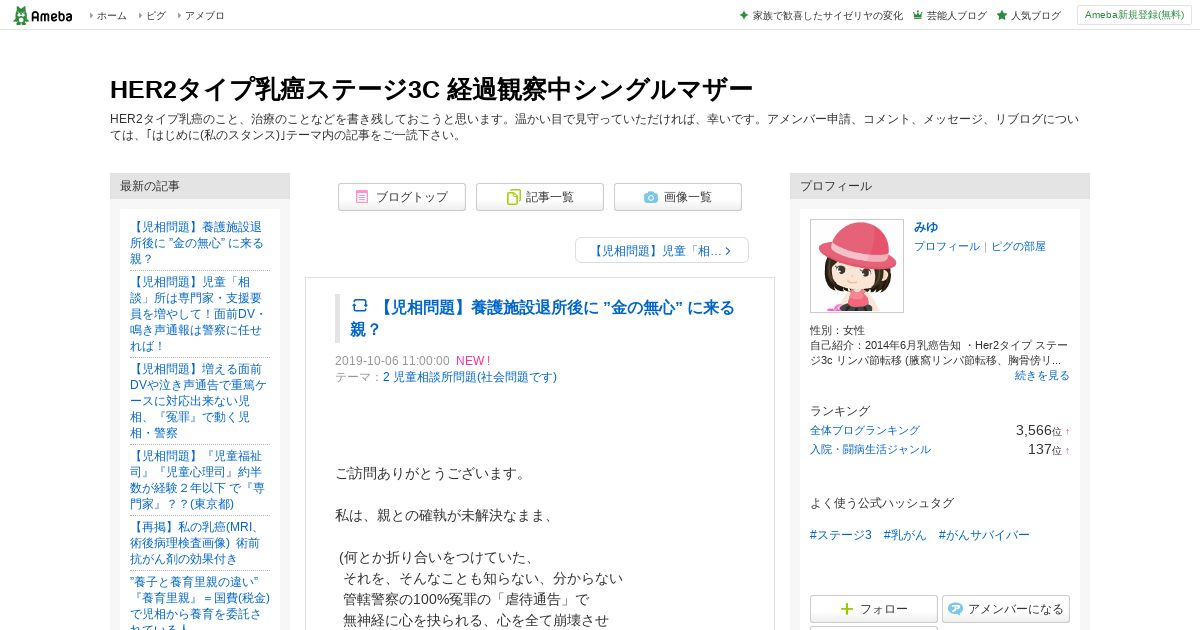Click the 最新の記事 sidebar heading
This screenshot has width=1200, height=630.
coord(200,186)
